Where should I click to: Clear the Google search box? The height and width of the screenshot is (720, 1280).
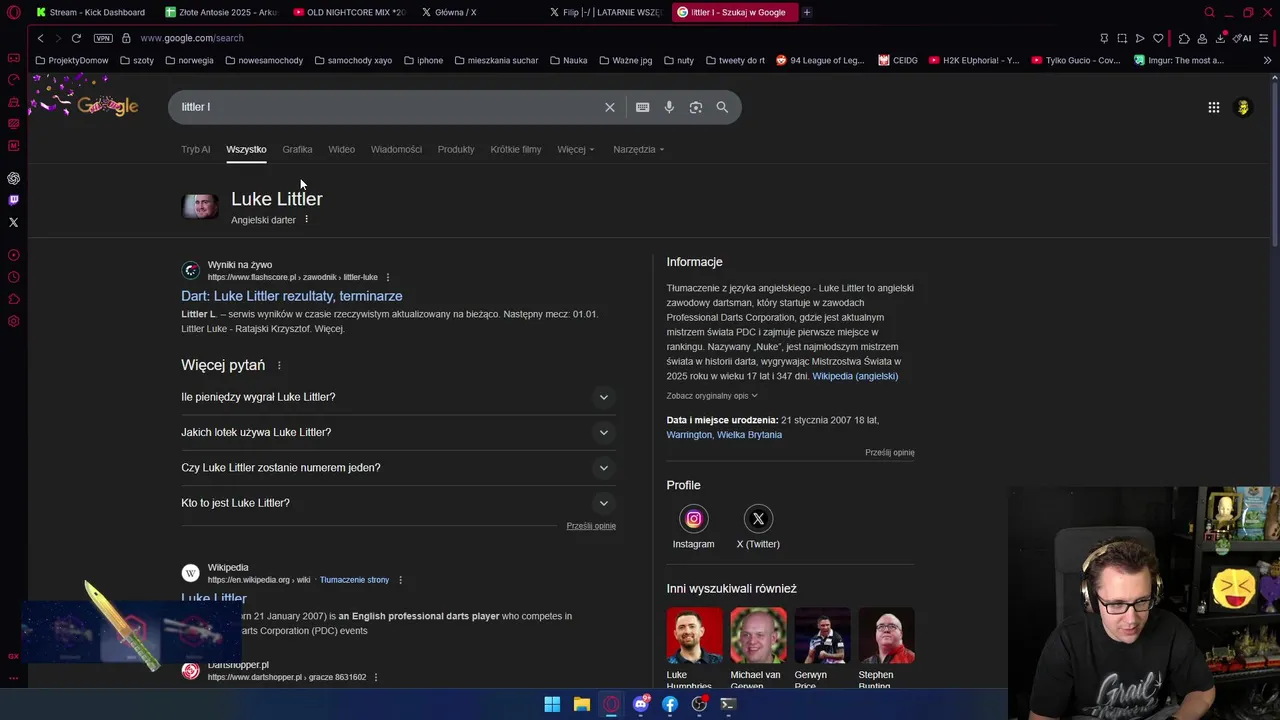pos(610,107)
